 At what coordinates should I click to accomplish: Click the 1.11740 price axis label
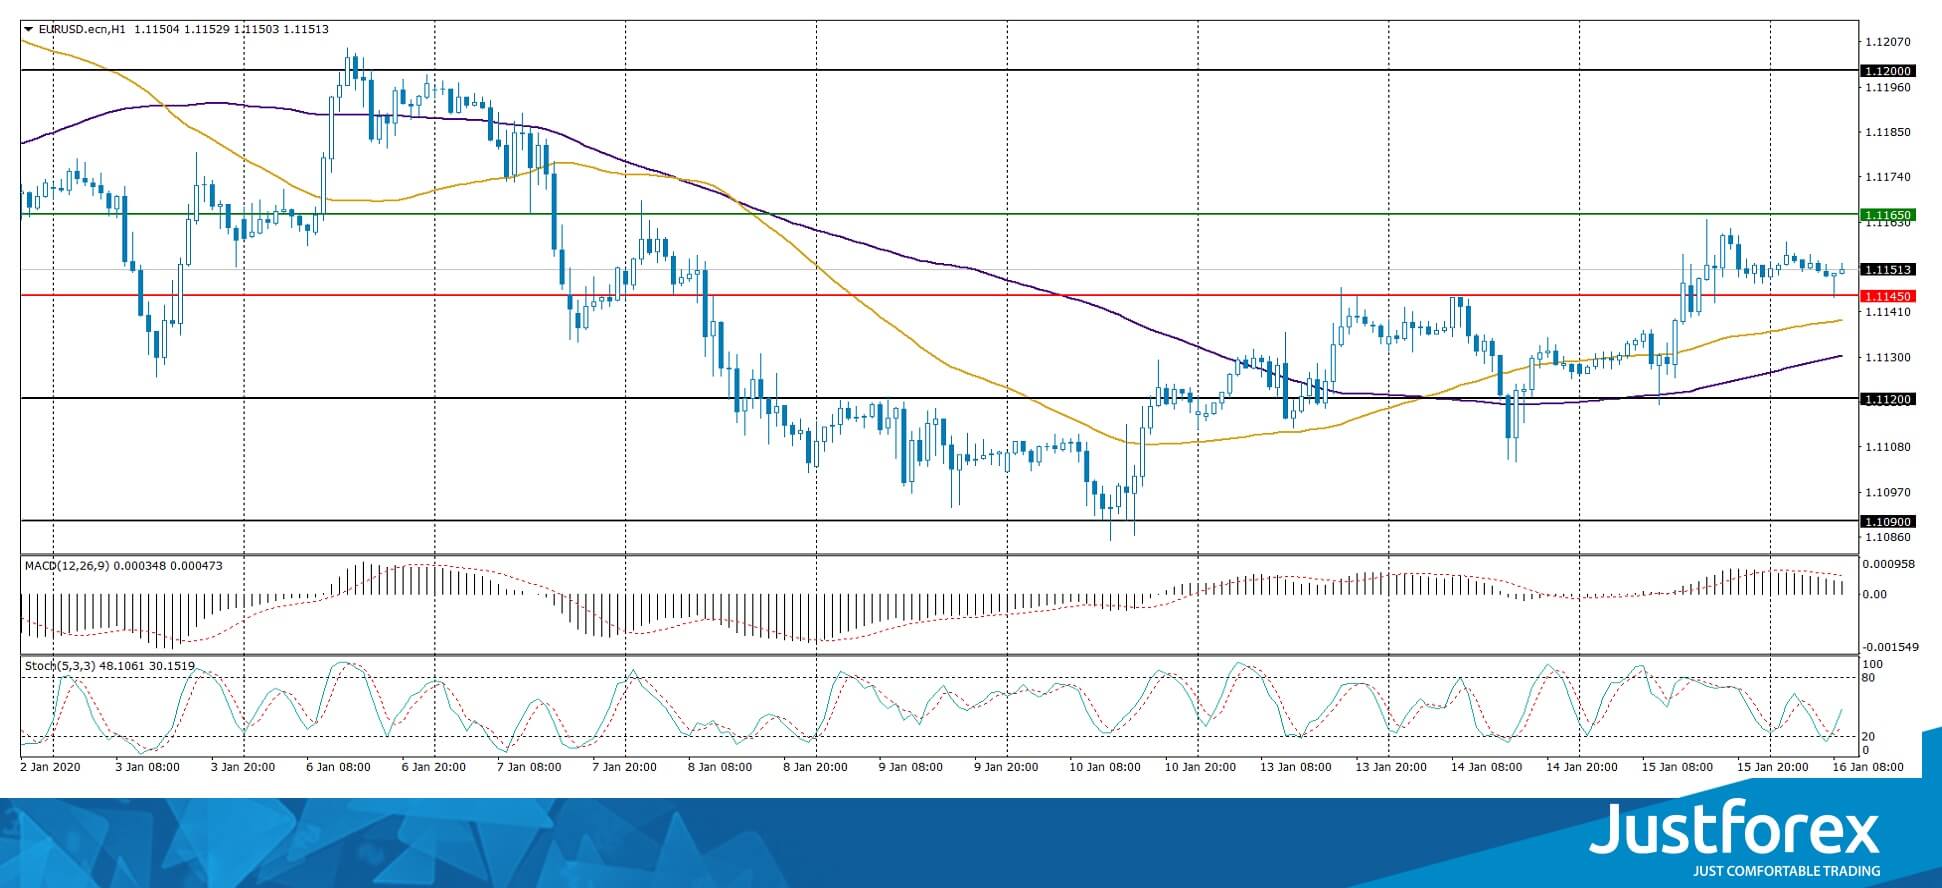(1888, 177)
